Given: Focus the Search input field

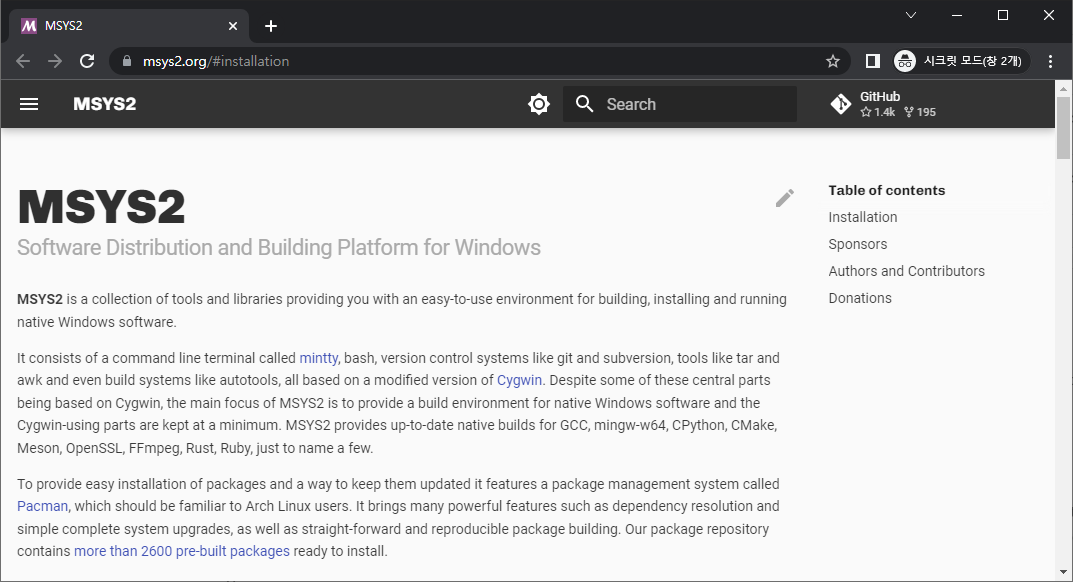Looking at the screenshot, I should tap(680, 104).
